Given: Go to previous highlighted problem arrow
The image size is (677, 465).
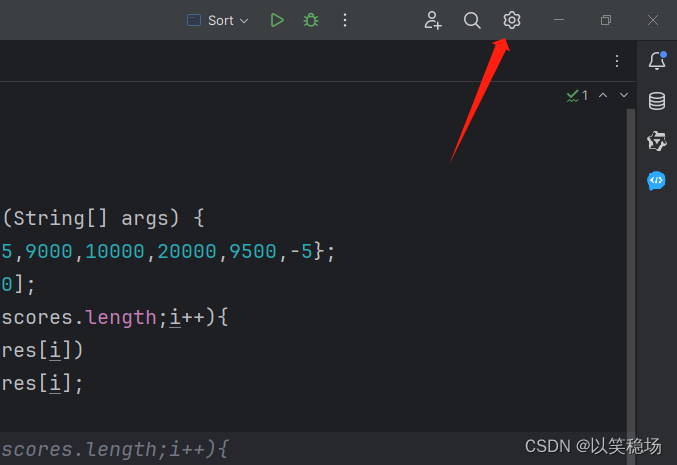Looking at the screenshot, I should pos(603,95).
